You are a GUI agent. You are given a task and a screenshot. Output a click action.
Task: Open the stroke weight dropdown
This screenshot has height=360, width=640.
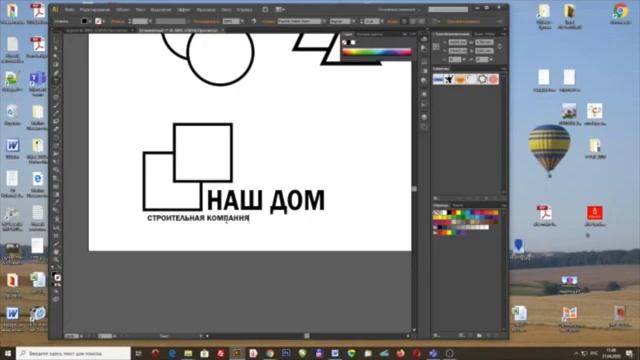(151, 21)
